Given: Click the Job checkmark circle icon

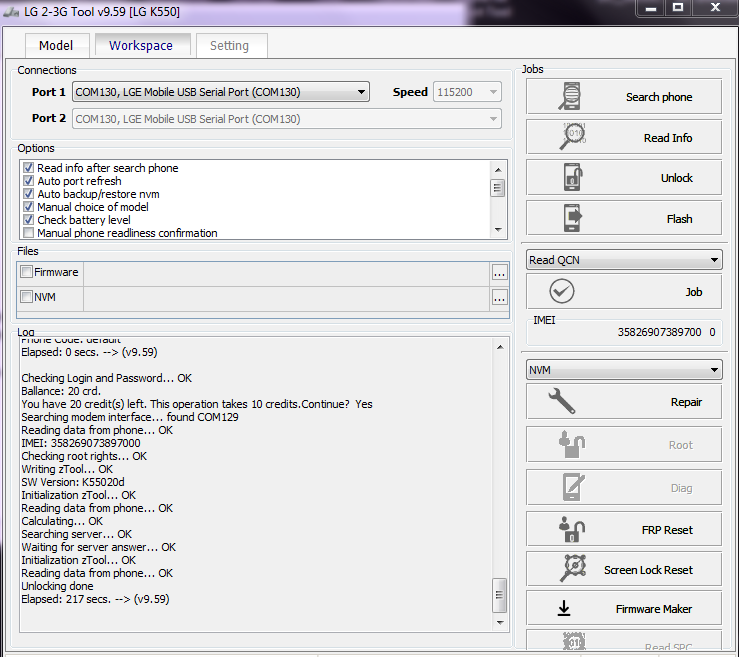Looking at the screenshot, I should (x=562, y=291).
